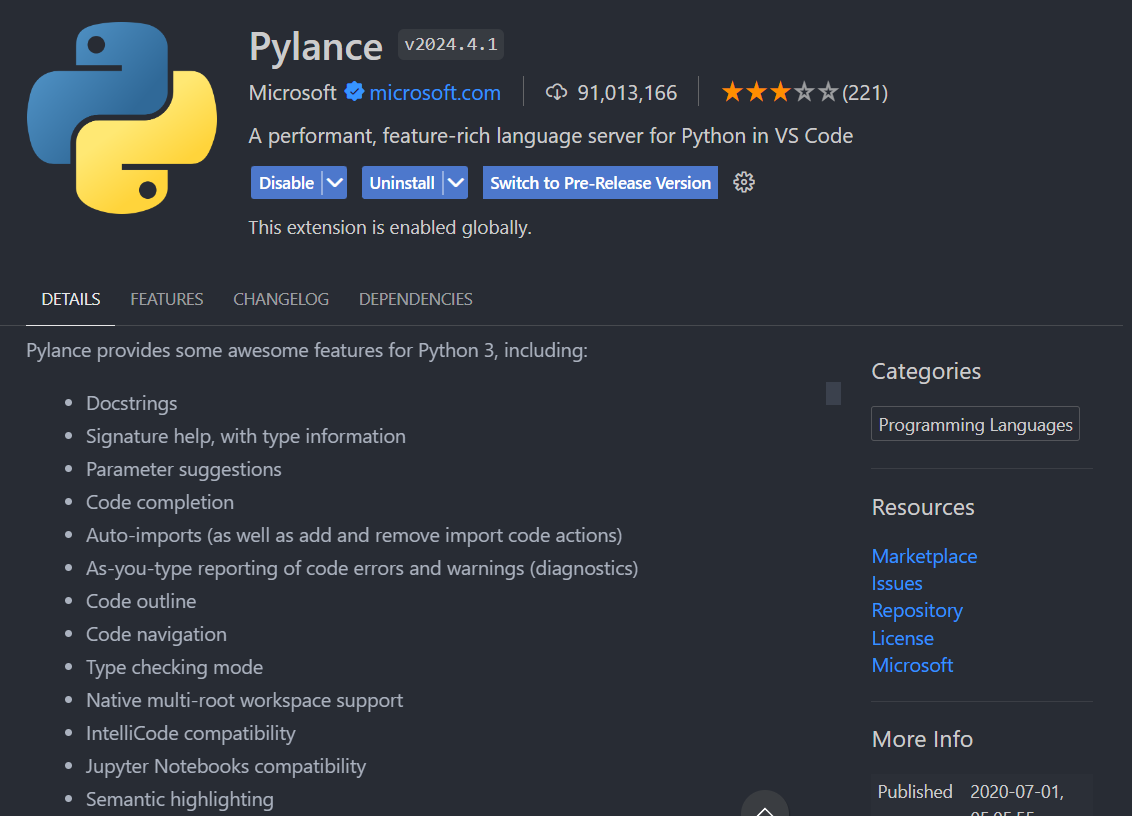Click the verified publisher badge icon

(354, 93)
